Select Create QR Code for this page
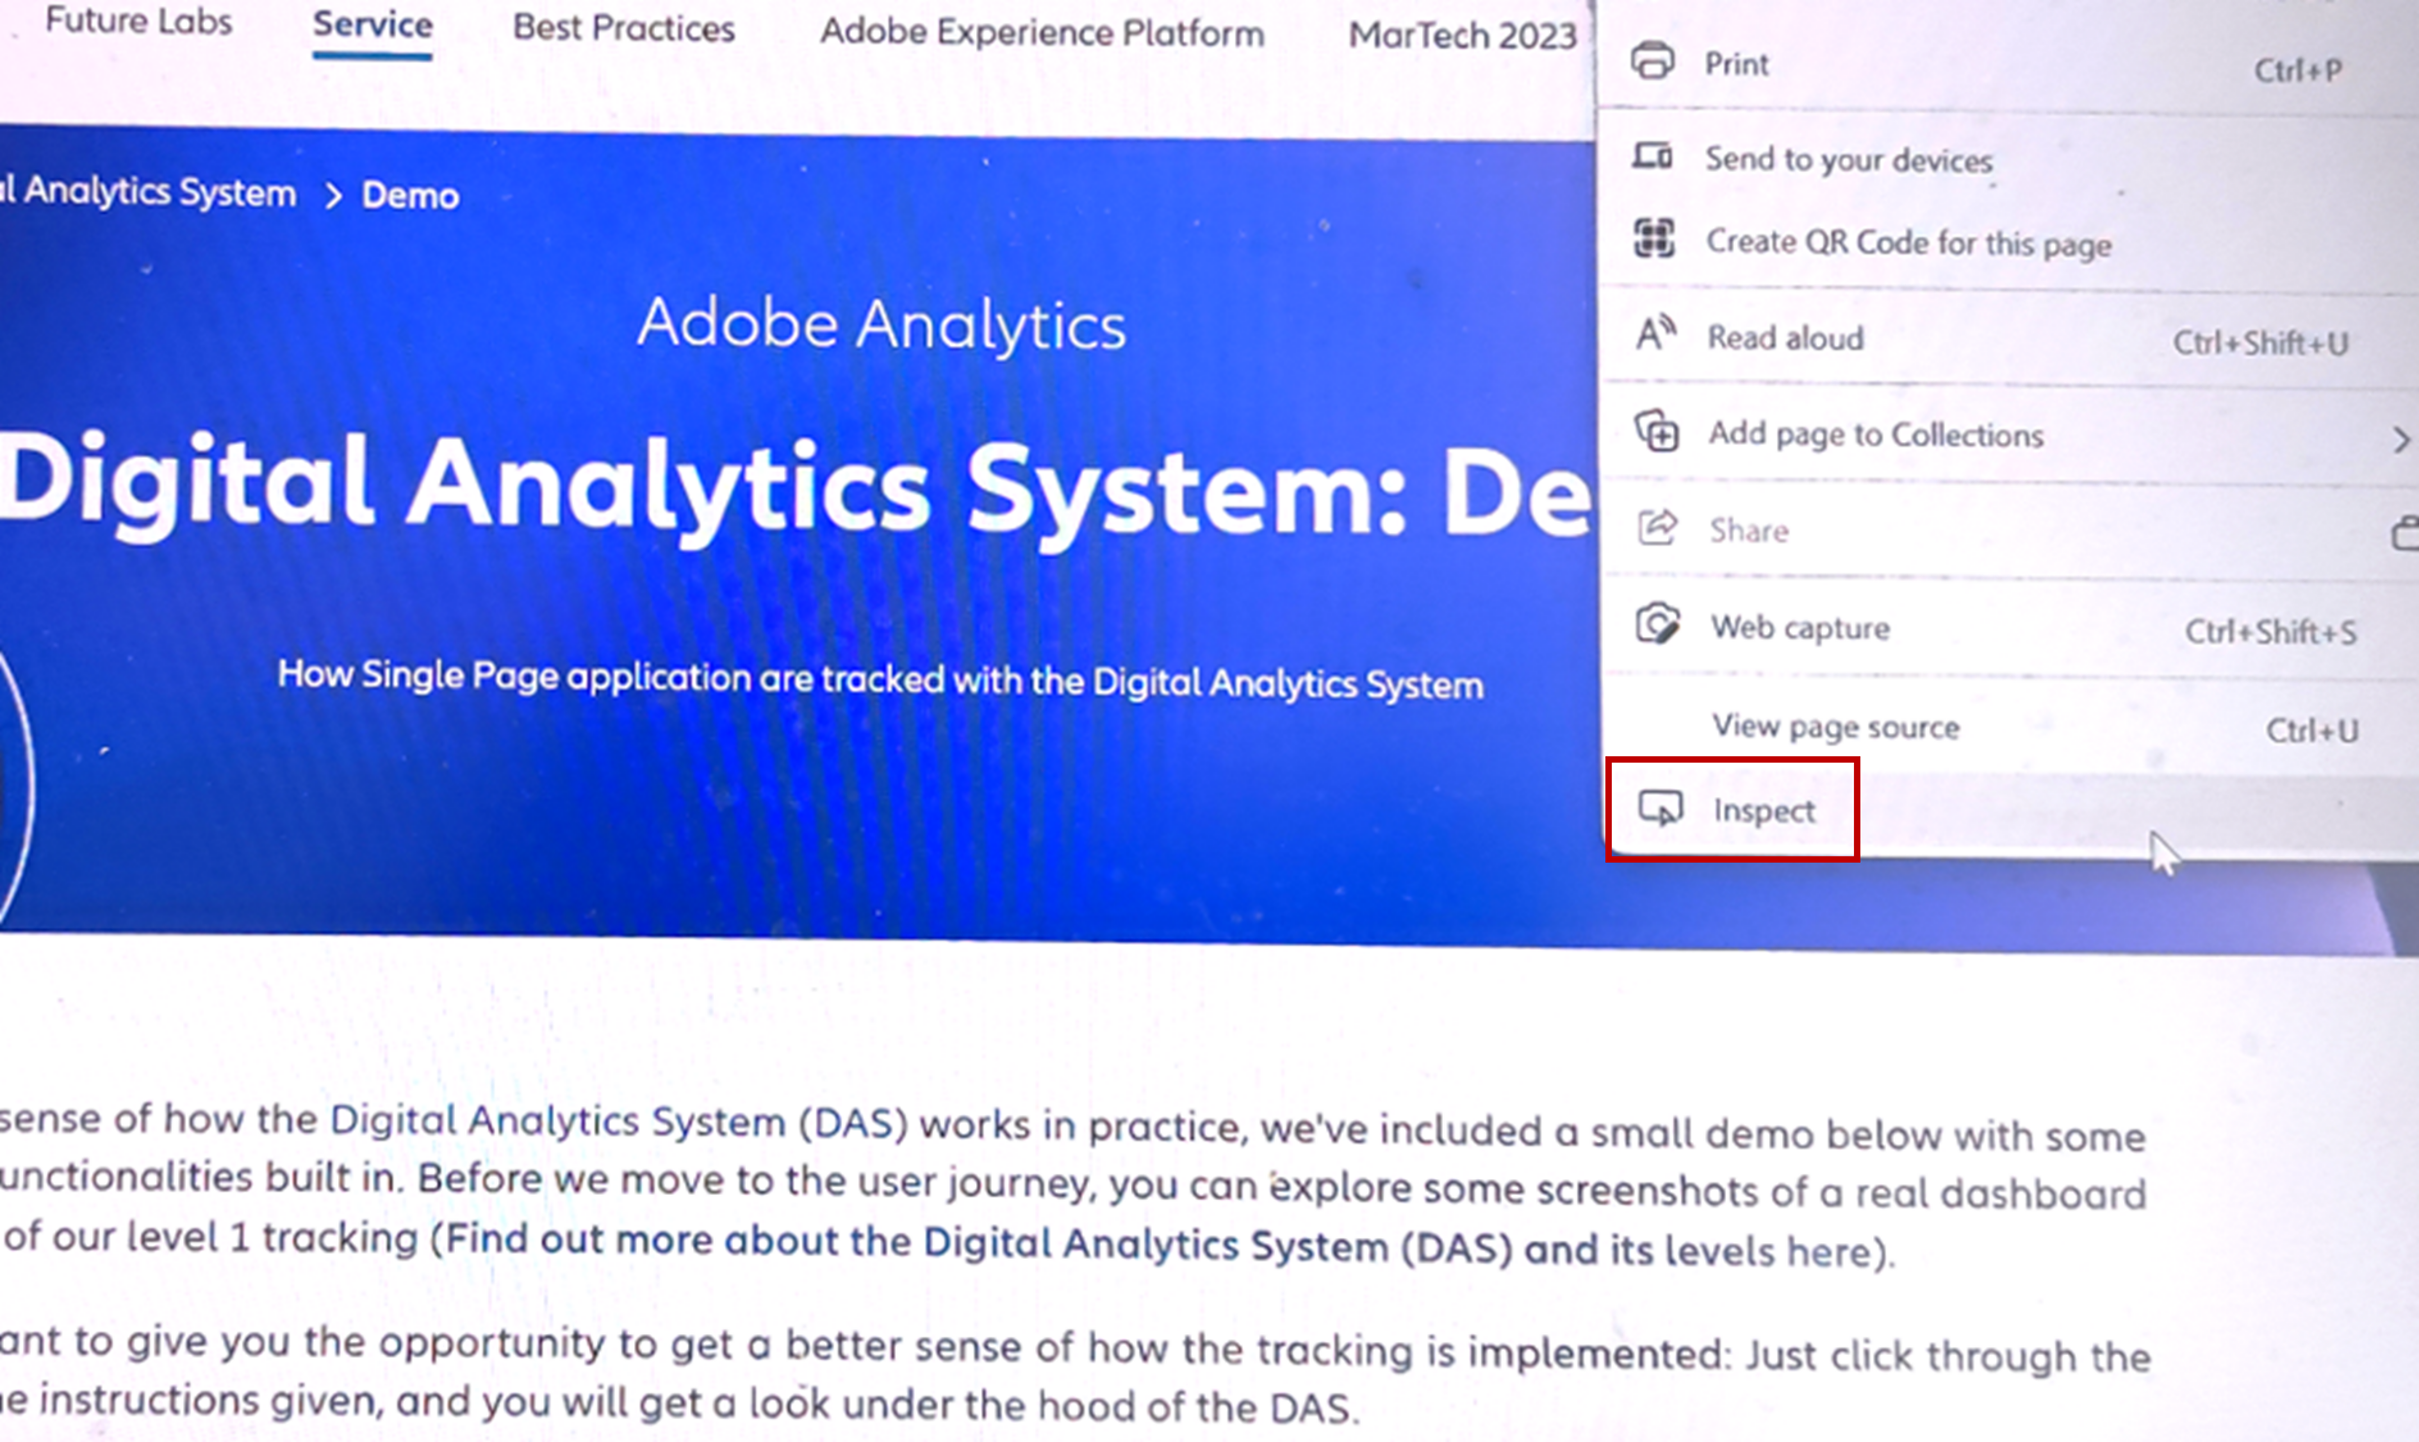The height and width of the screenshot is (1442, 2419). tap(2007, 243)
